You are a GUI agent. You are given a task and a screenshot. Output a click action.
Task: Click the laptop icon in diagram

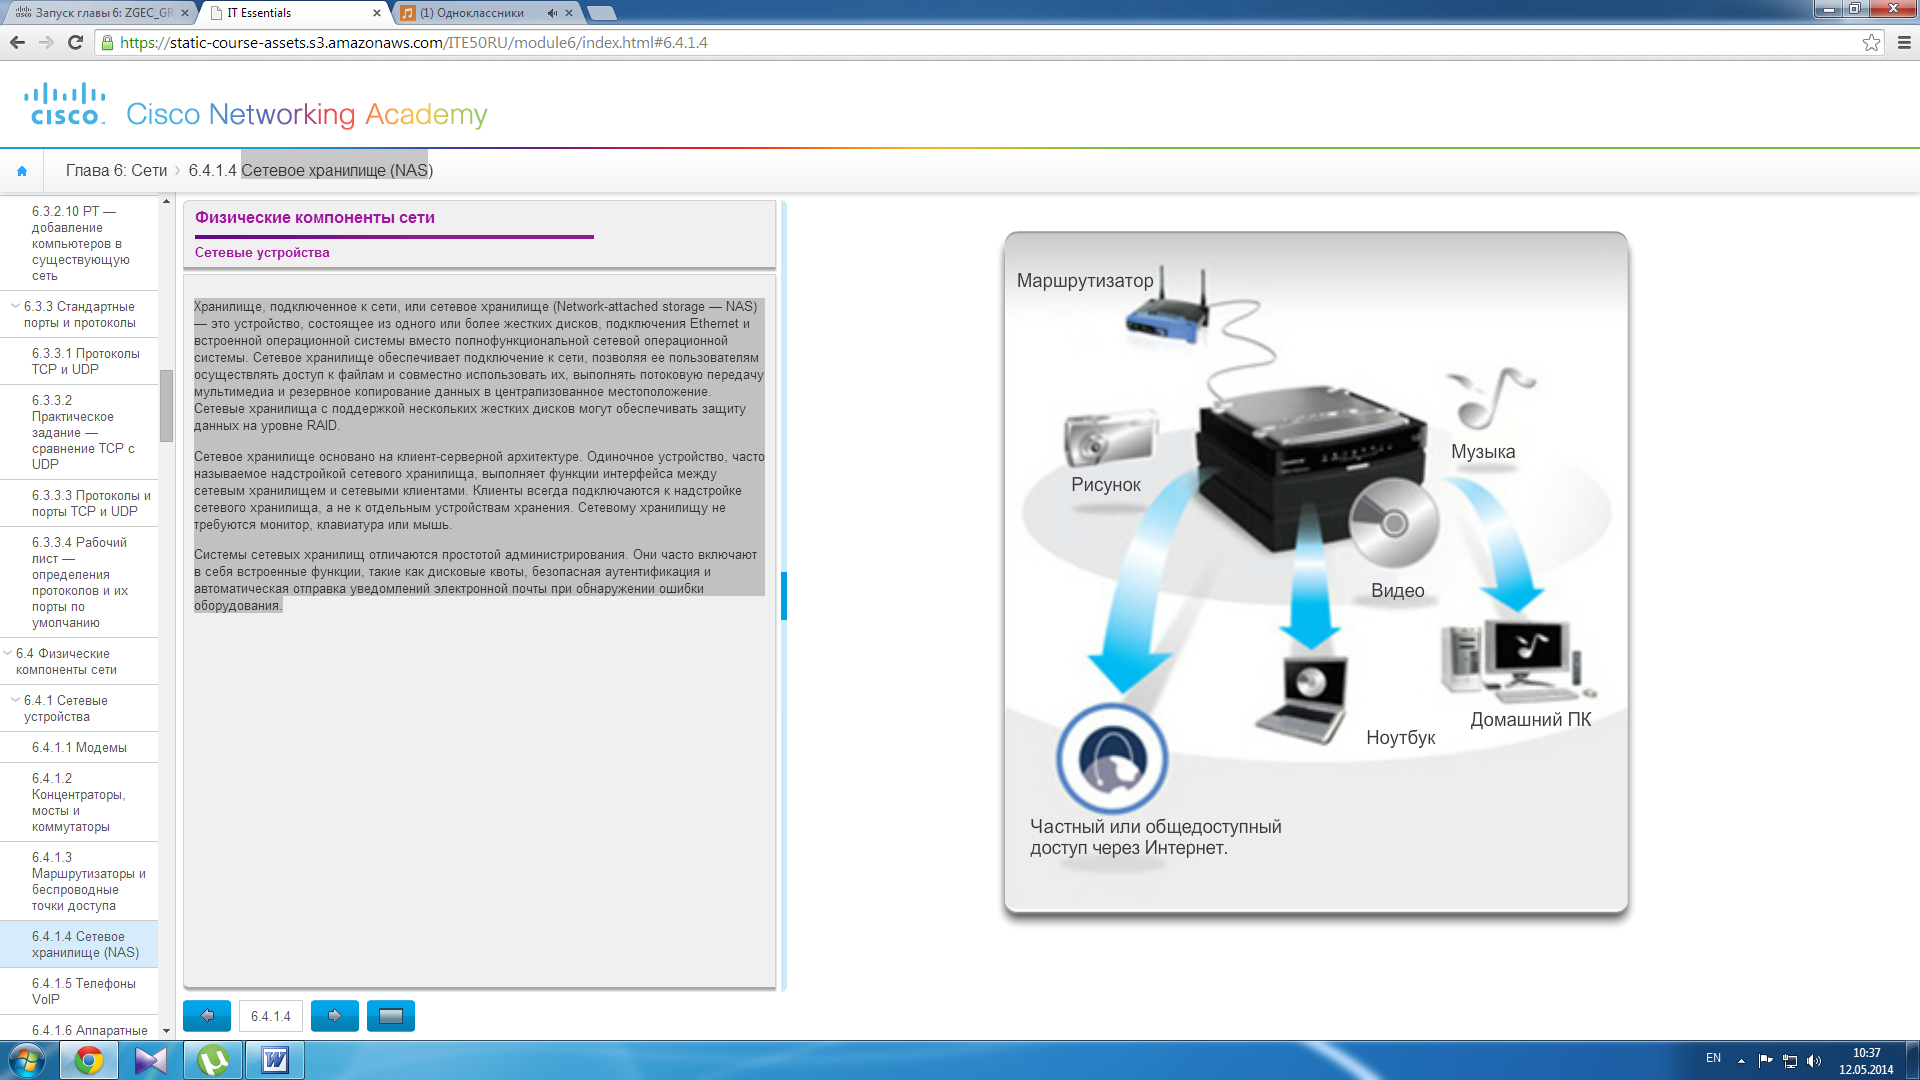[x=1302, y=700]
